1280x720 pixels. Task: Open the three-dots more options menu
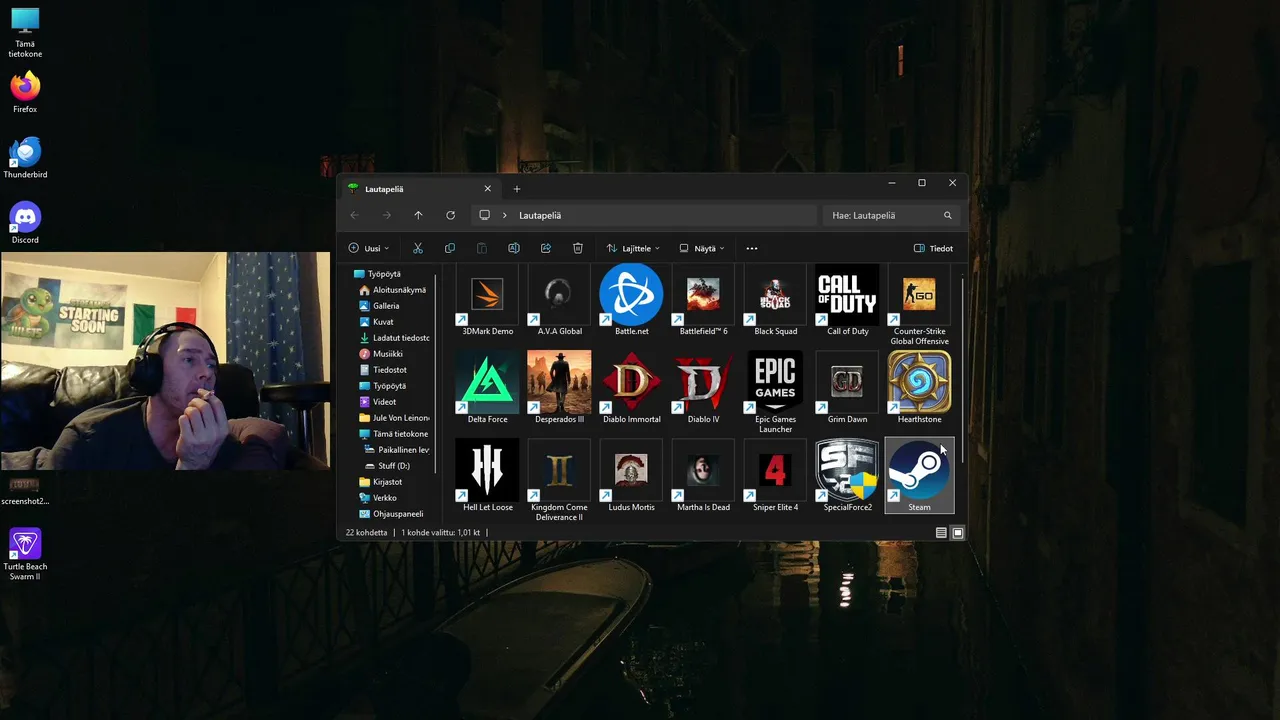752,248
